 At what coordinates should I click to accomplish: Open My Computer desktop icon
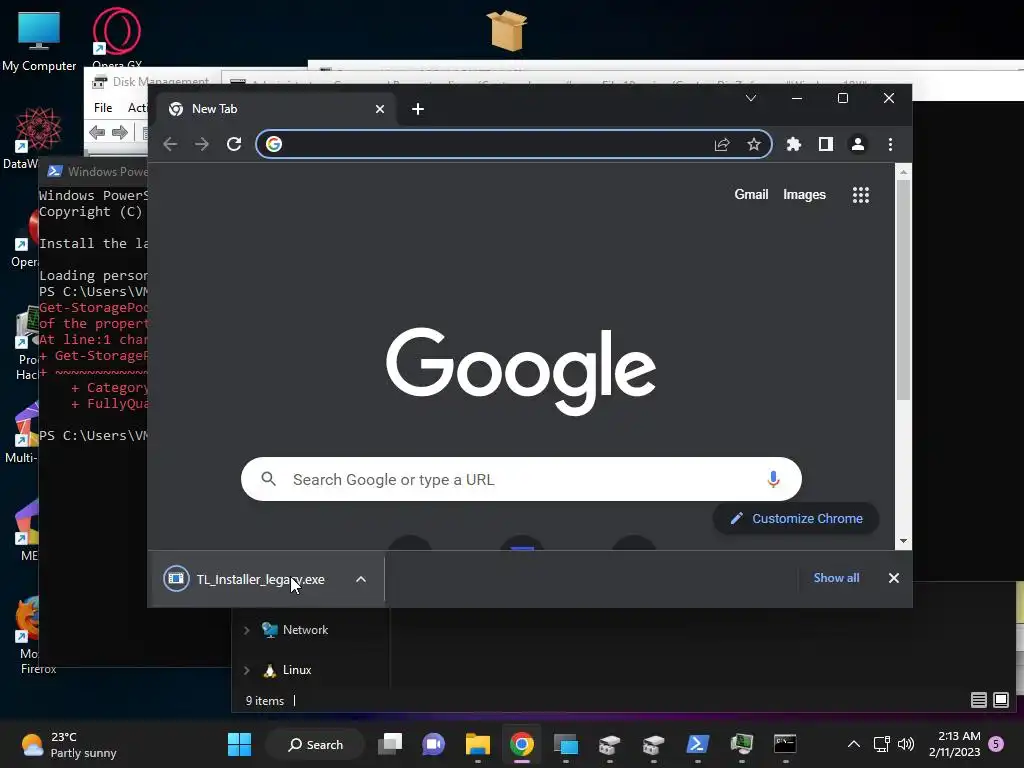tap(39, 40)
